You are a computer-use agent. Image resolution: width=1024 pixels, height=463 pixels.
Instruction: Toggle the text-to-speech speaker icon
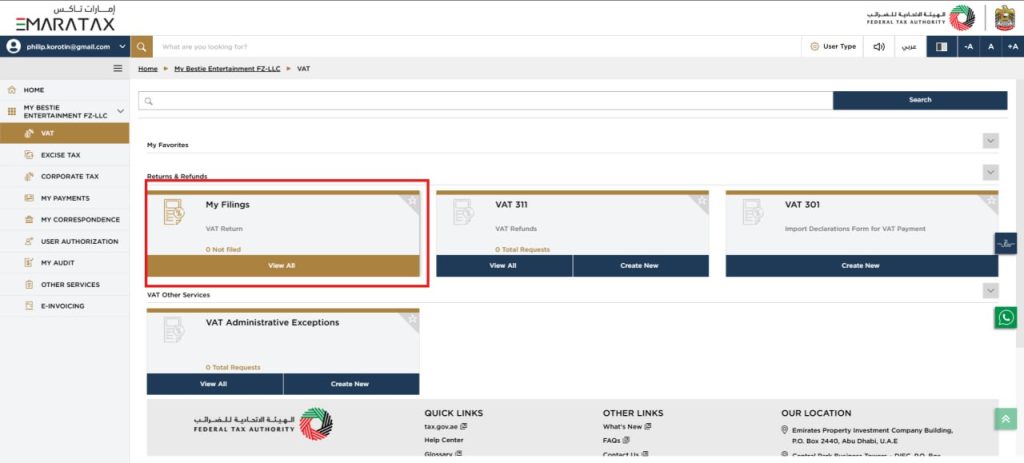879,46
